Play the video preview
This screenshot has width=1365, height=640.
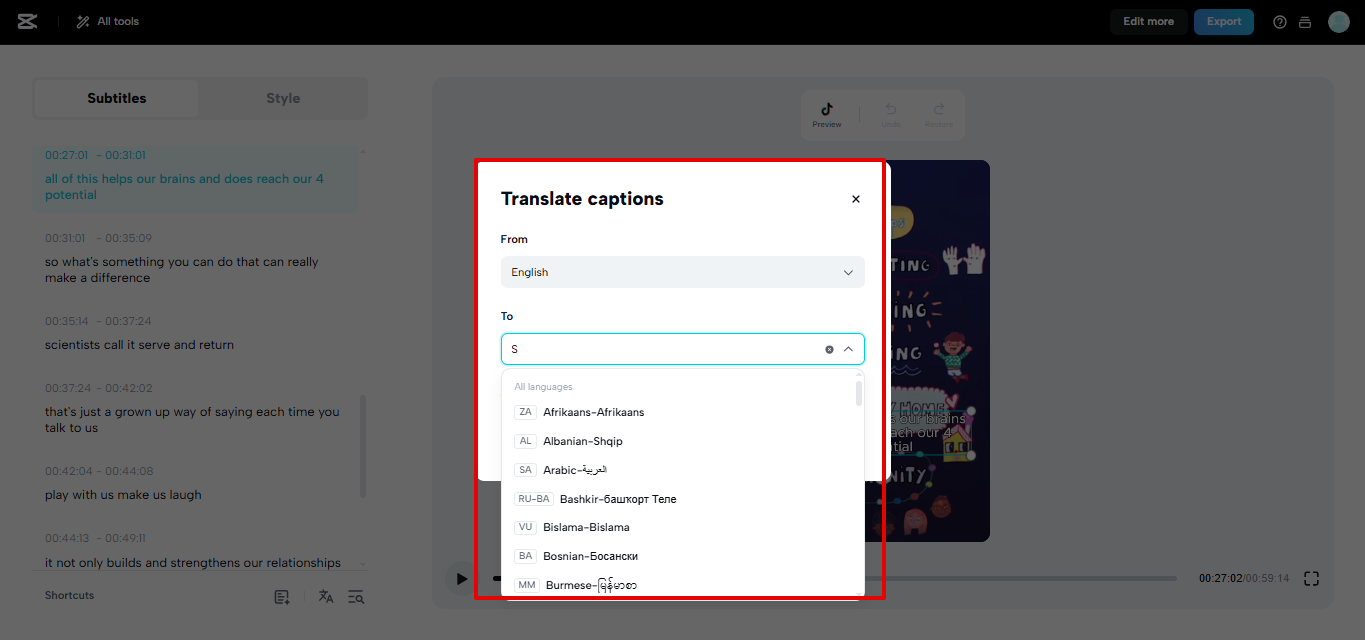pos(461,578)
